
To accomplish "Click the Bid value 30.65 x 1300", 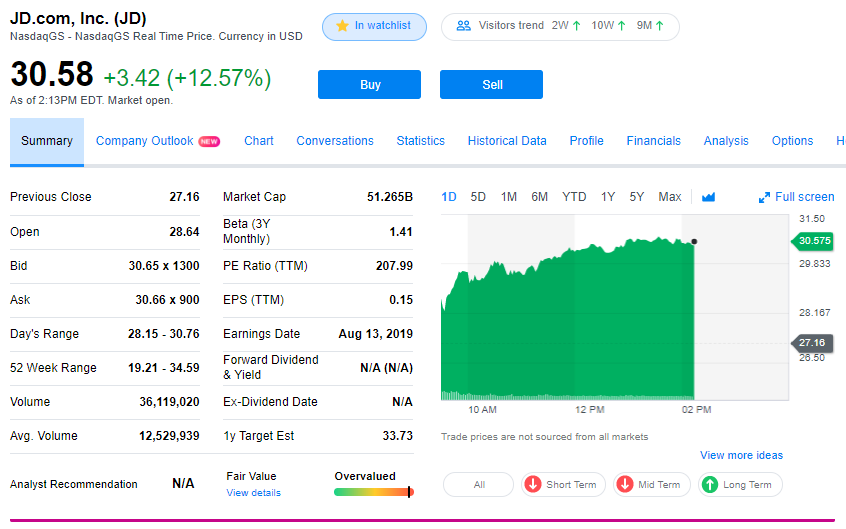I will (164, 266).
